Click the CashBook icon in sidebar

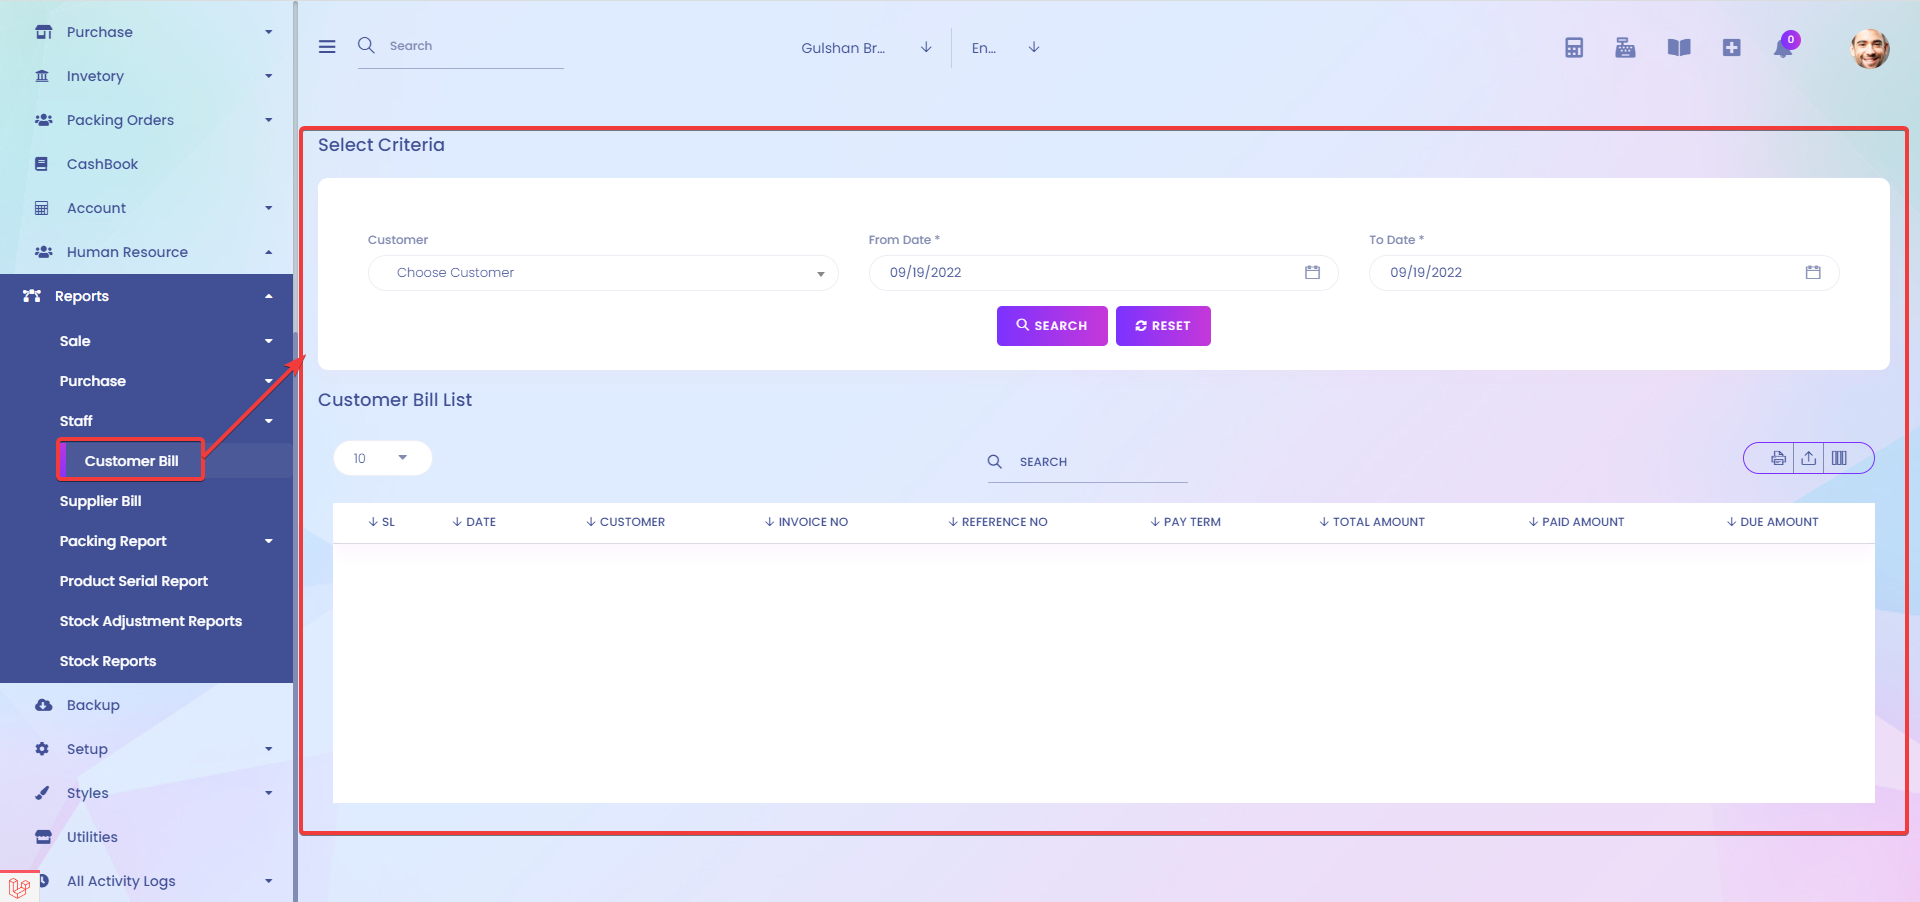(41, 164)
